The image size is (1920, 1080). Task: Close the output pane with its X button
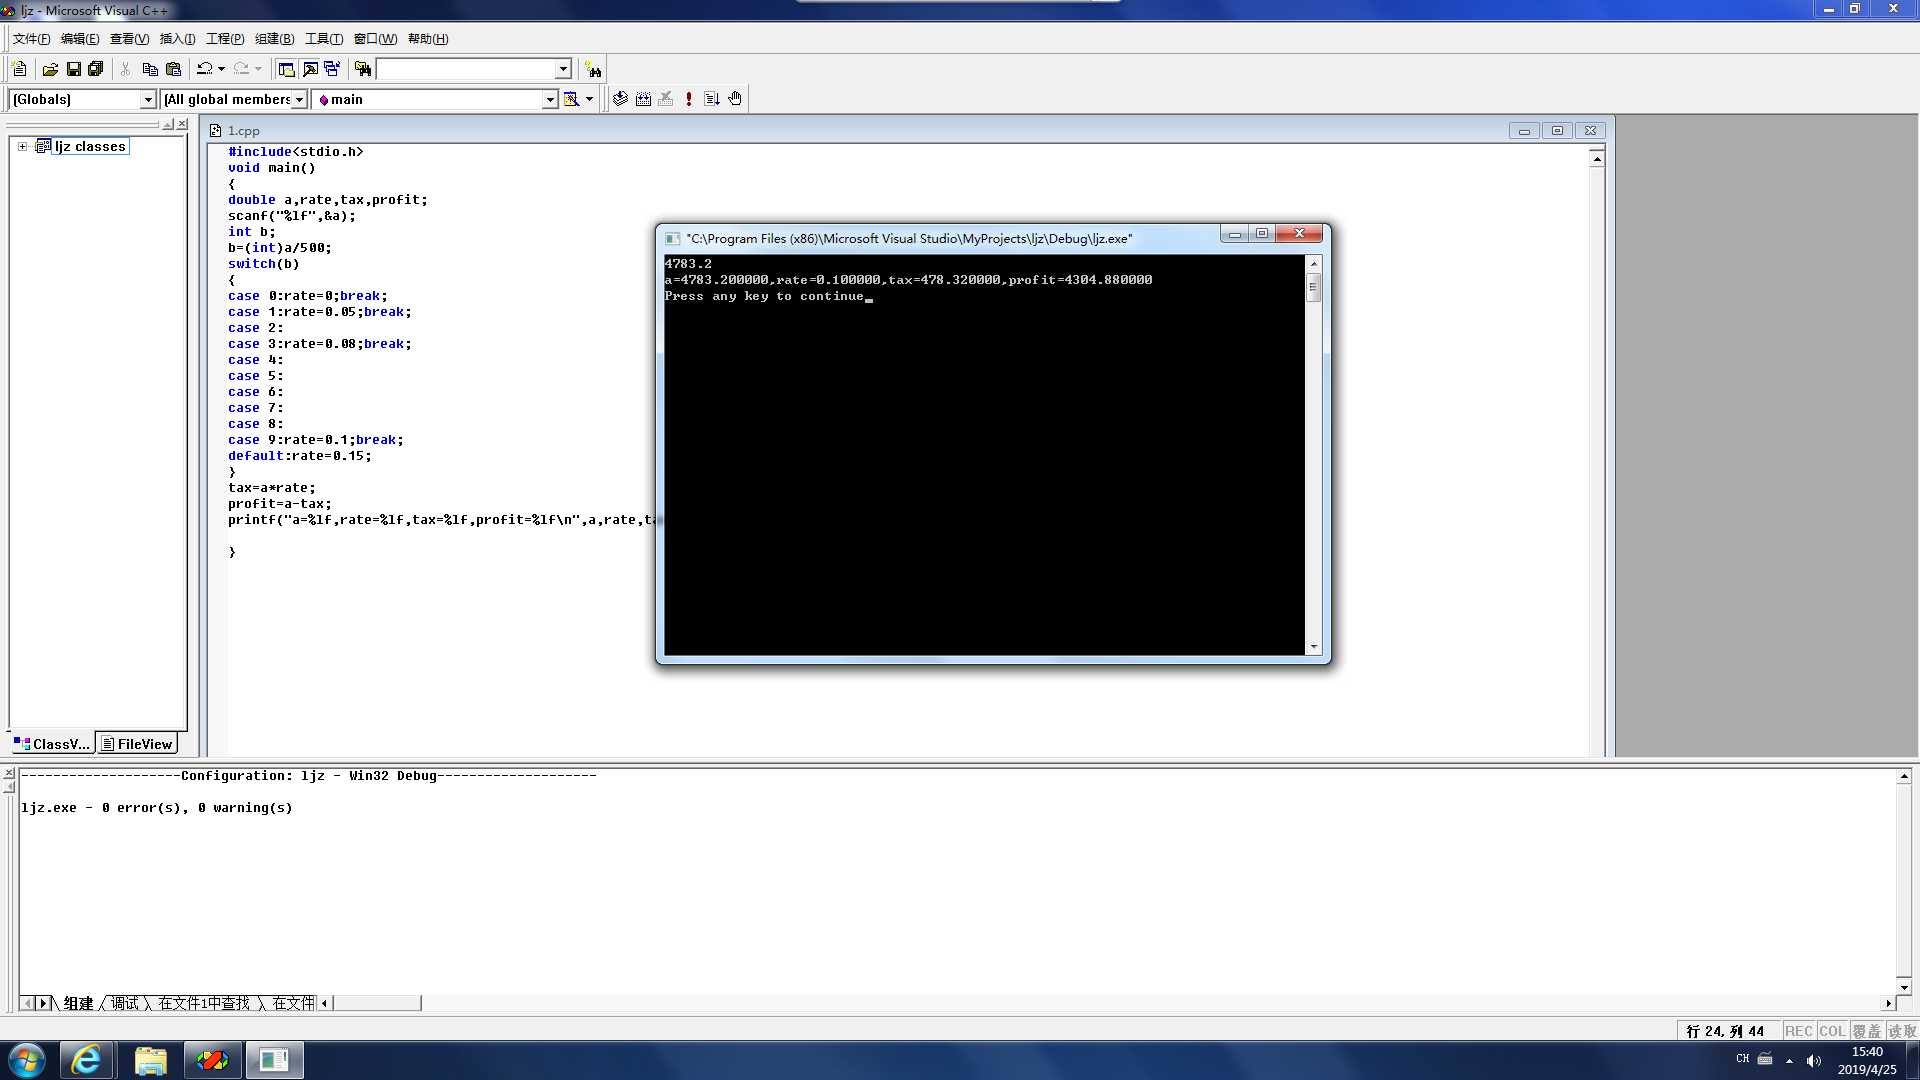pos(9,774)
